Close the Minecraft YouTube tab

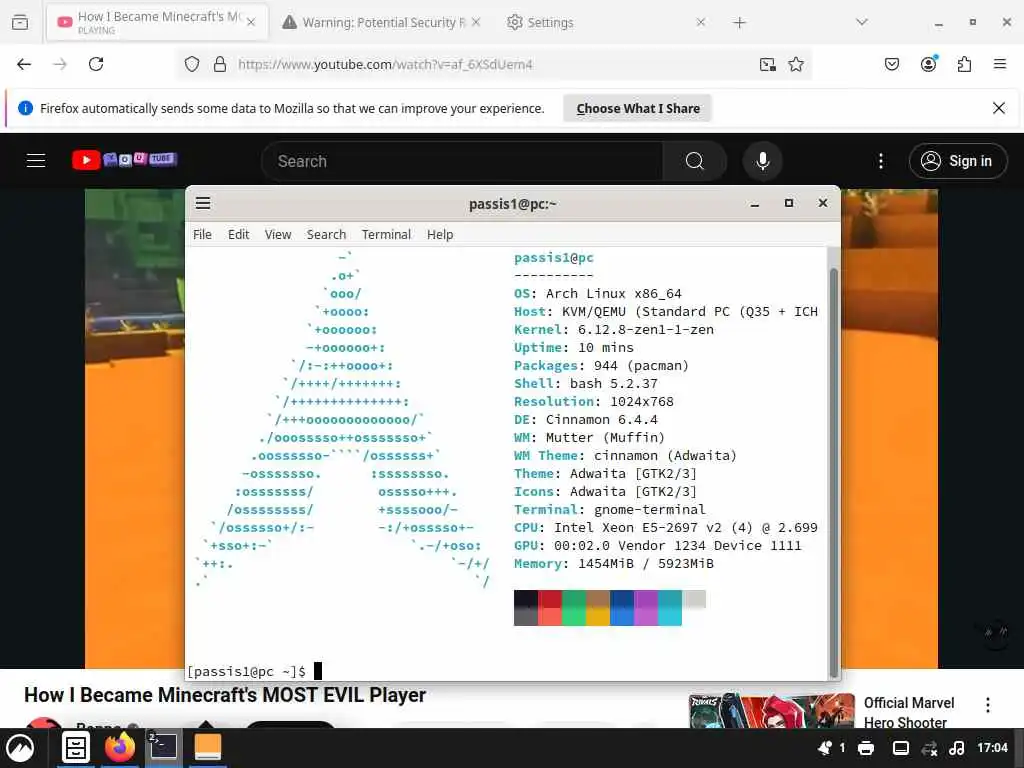[251, 22]
